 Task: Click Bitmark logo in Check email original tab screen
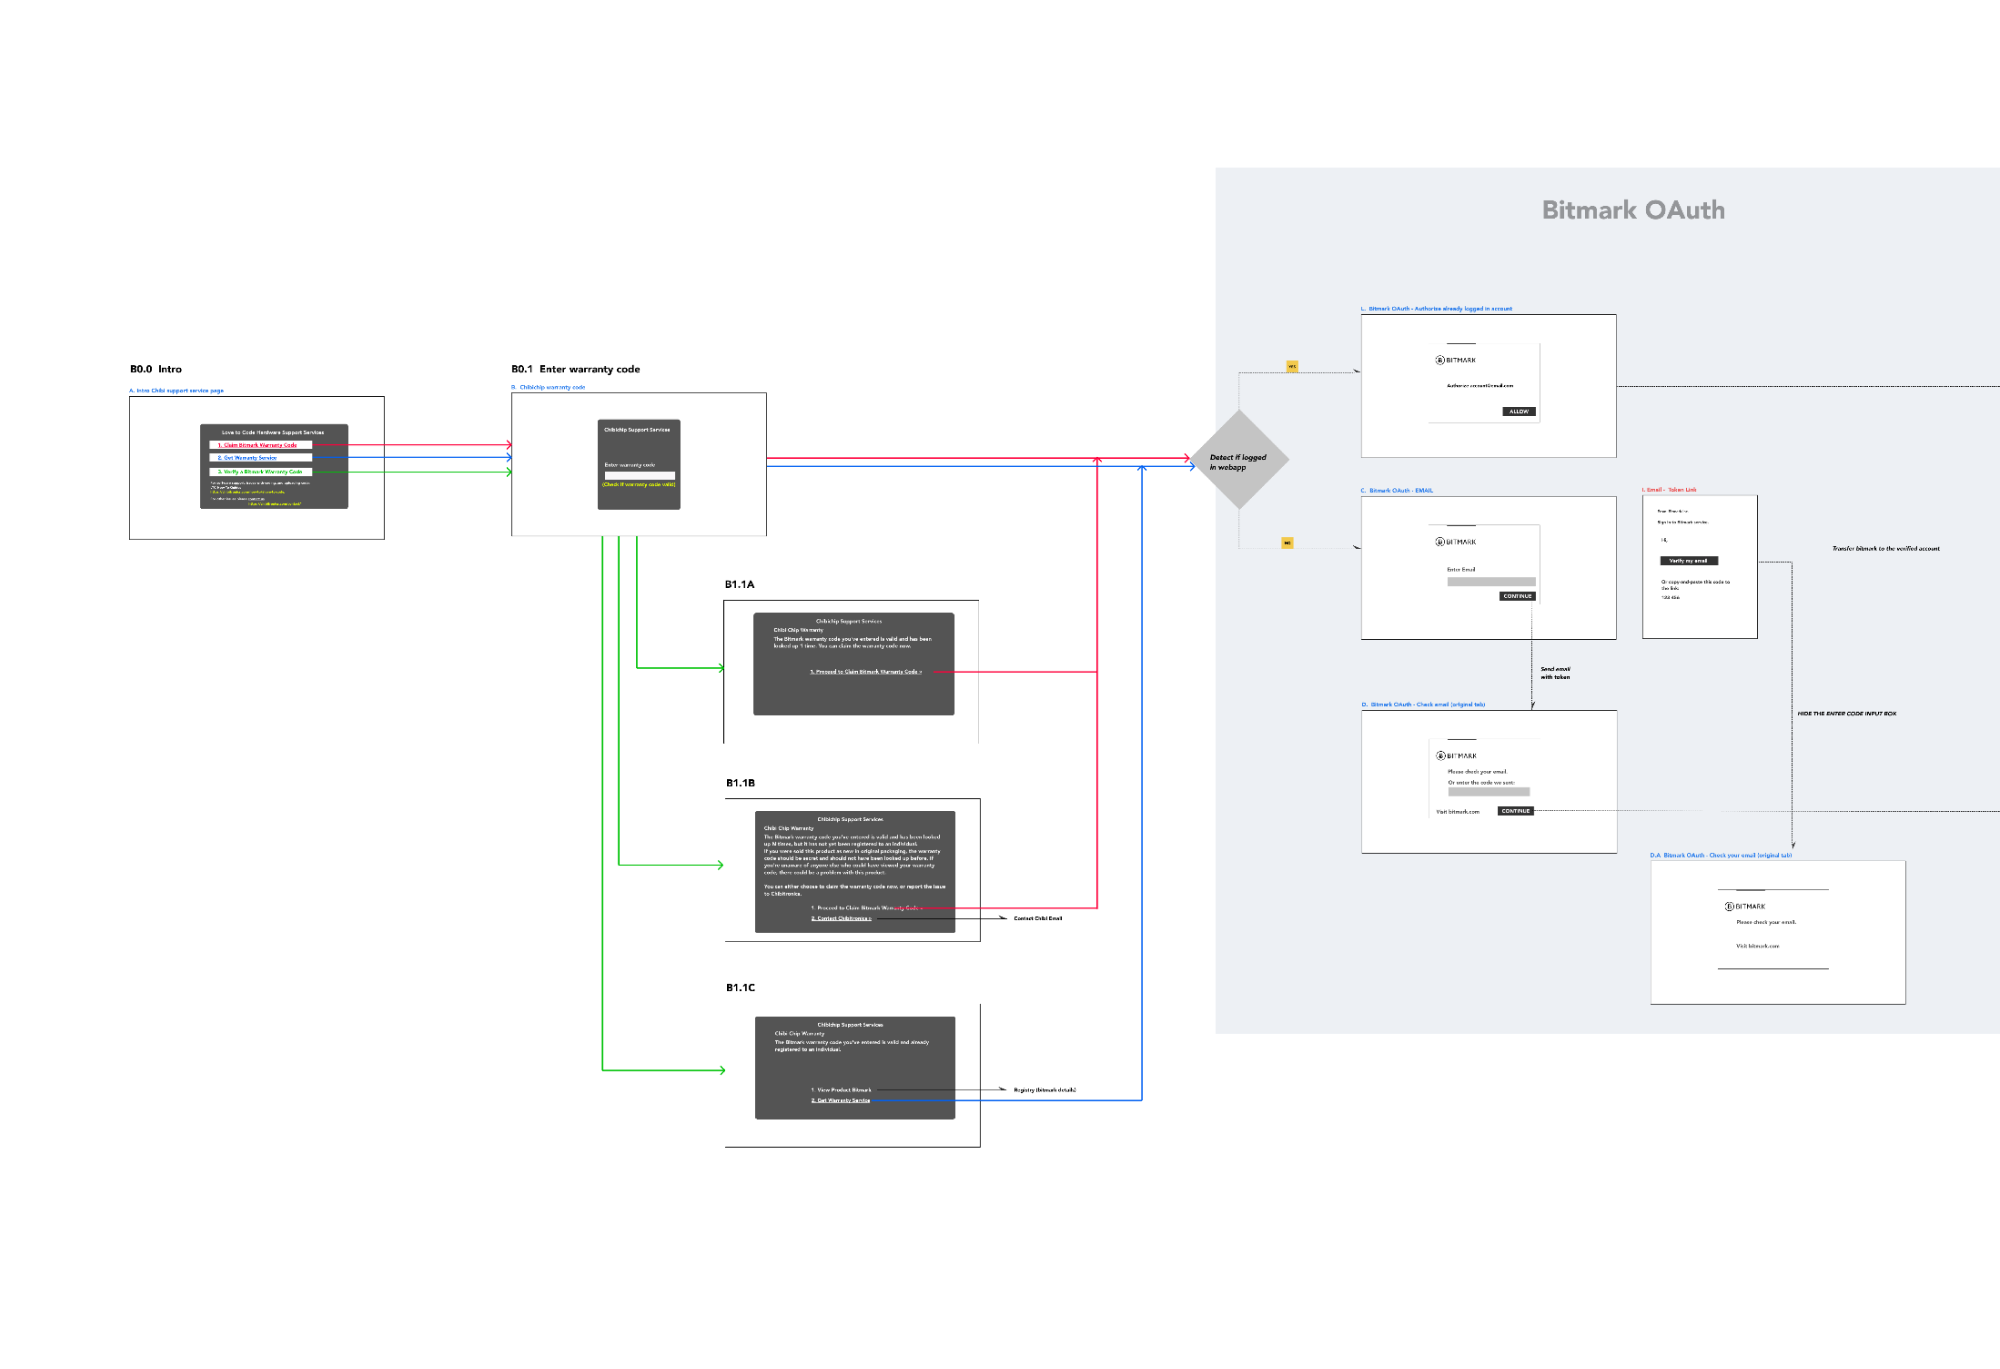pyautogui.click(x=1456, y=756)
